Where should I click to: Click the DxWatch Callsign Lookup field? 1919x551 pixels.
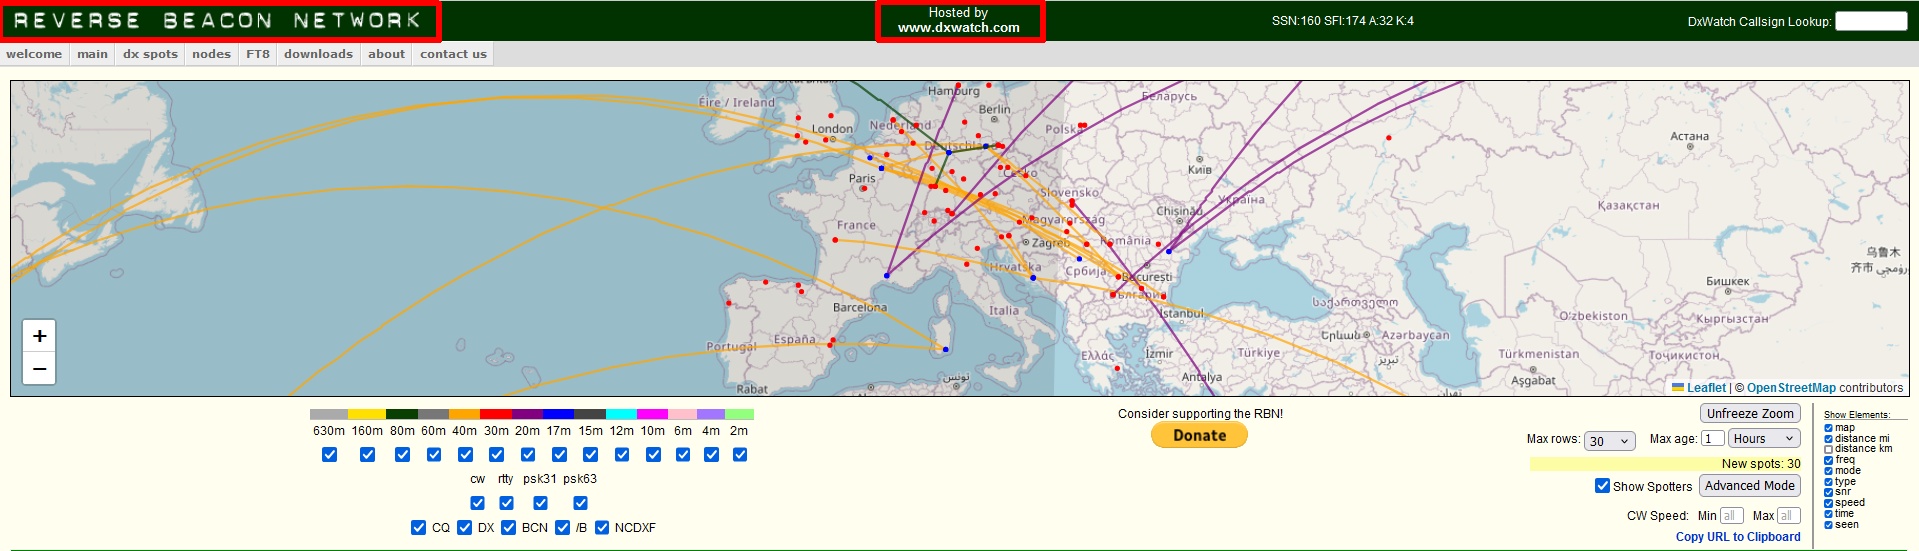(x=1871, y=21)
